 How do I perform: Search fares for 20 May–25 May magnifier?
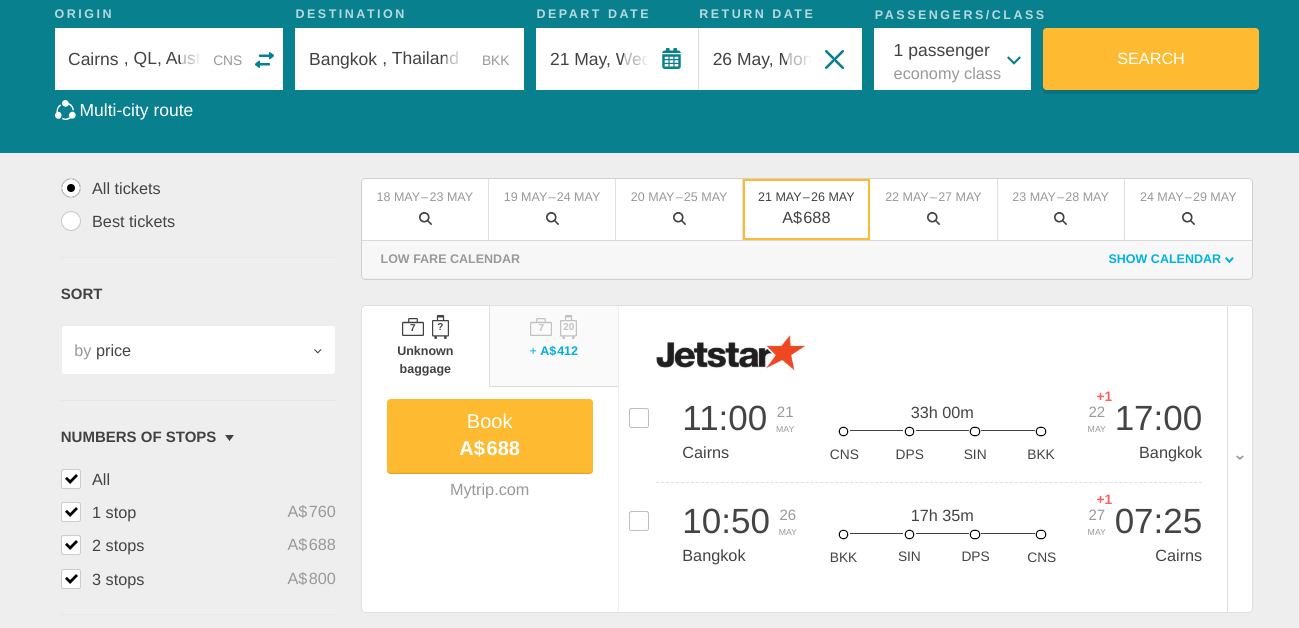(x=679, y=218)
